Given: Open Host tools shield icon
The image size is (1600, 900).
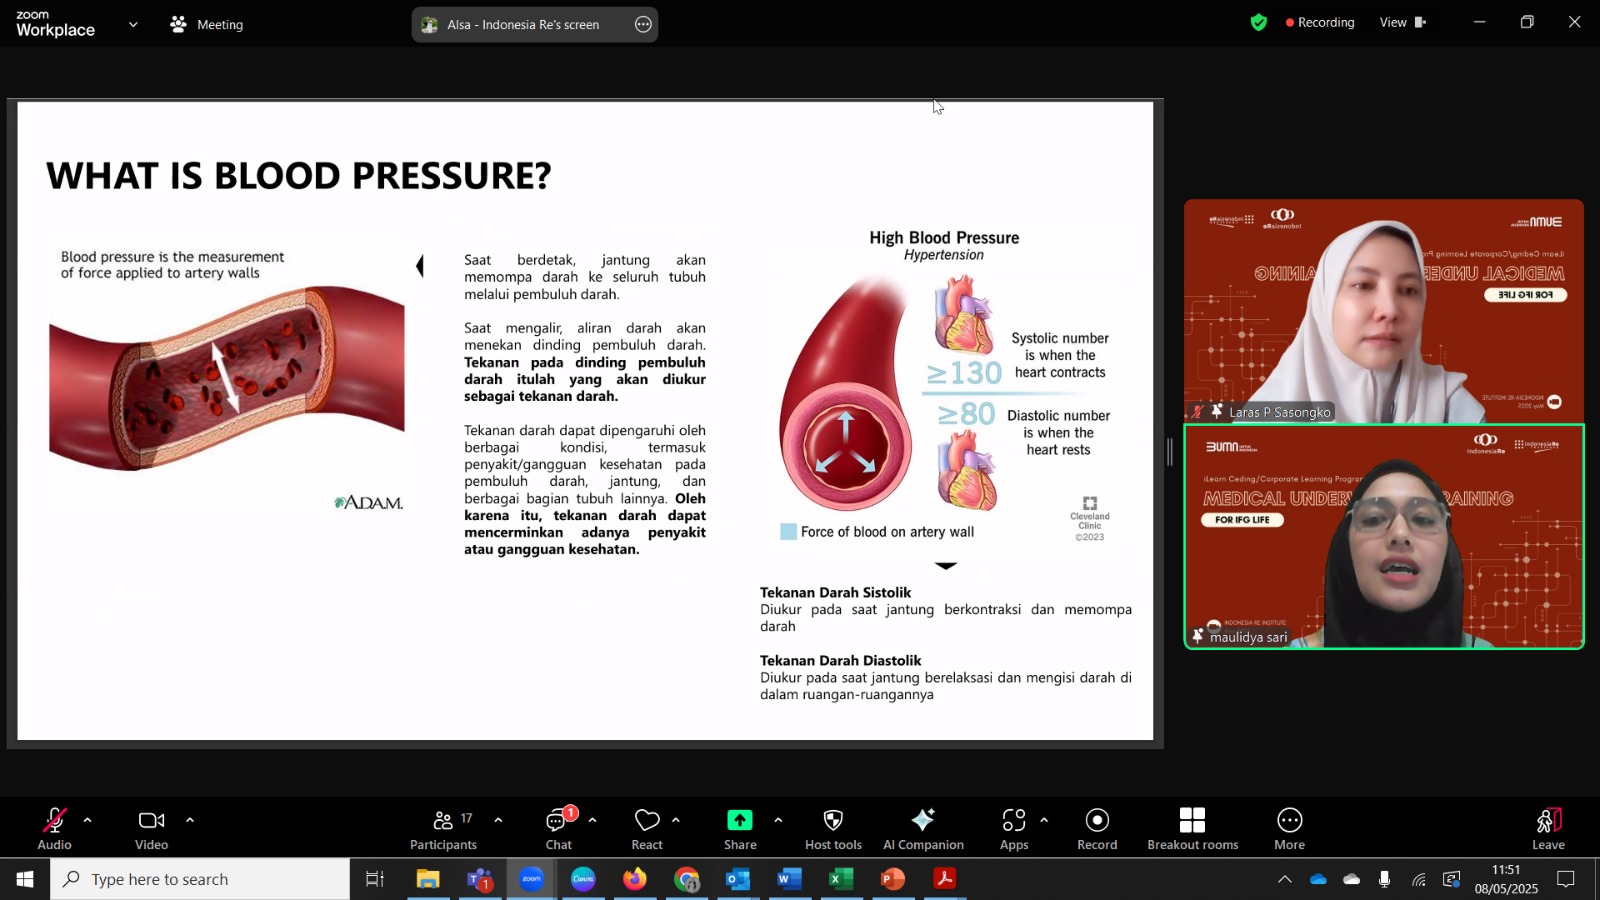Looking at the screenshot, I should click(833, 829).
